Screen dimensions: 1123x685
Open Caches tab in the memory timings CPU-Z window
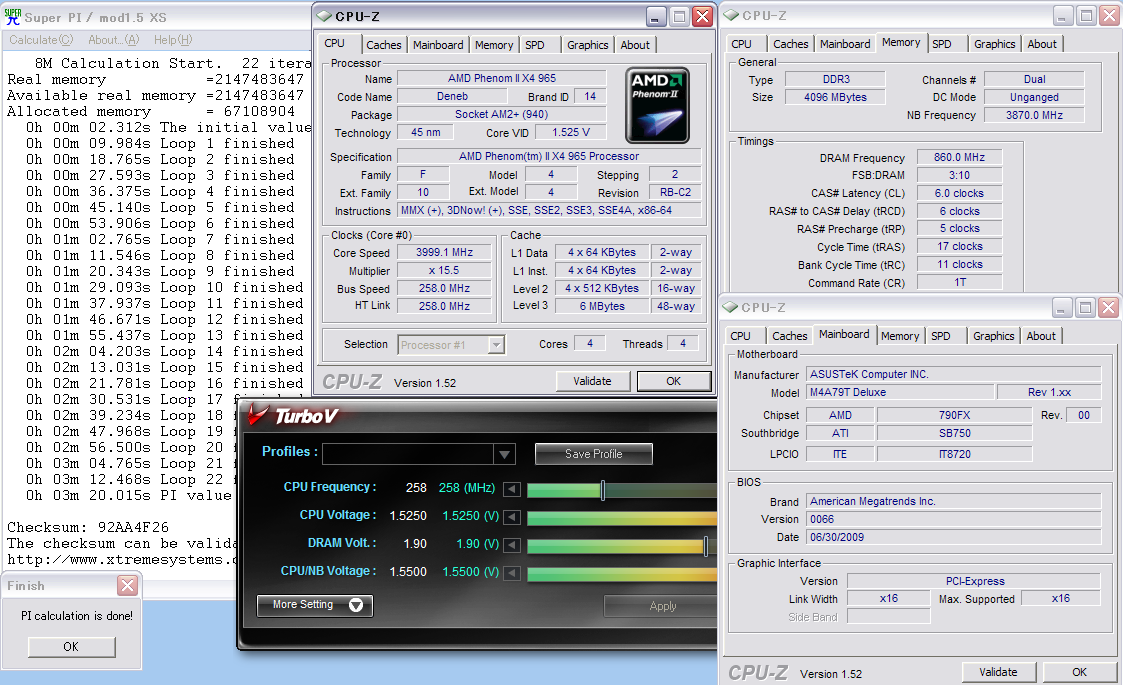click(x=791, y=44)
